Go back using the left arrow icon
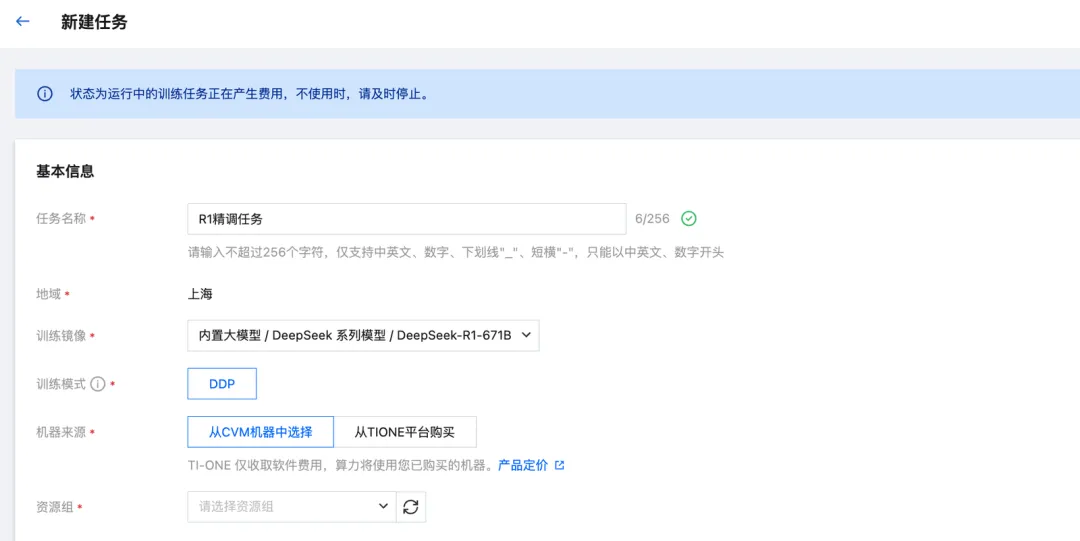This screenshot has width=1080, height=541. [x=23, y=21]
